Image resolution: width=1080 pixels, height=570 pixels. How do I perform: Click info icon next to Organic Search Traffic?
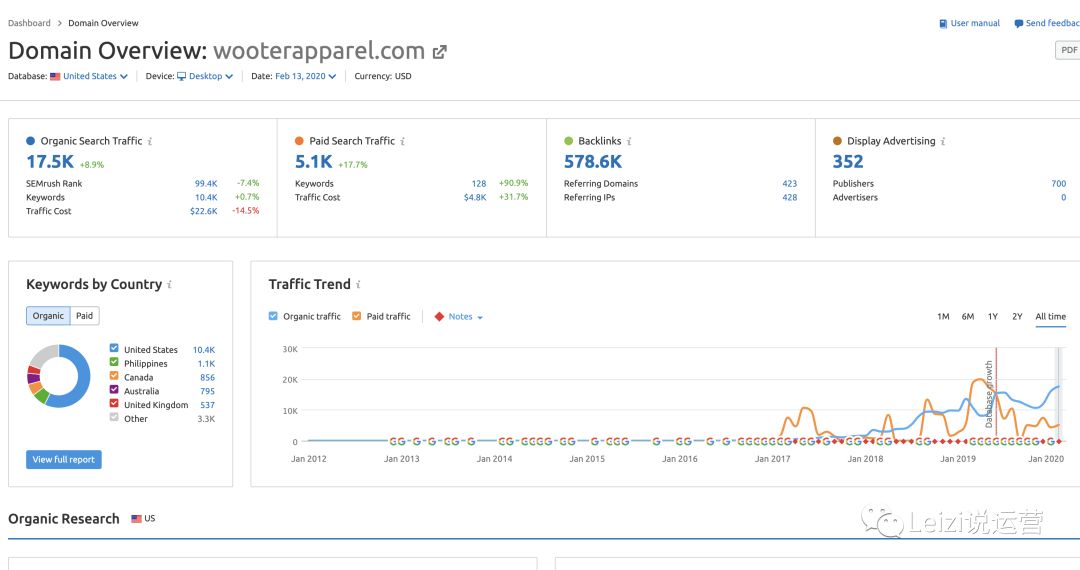click(149, 141)
